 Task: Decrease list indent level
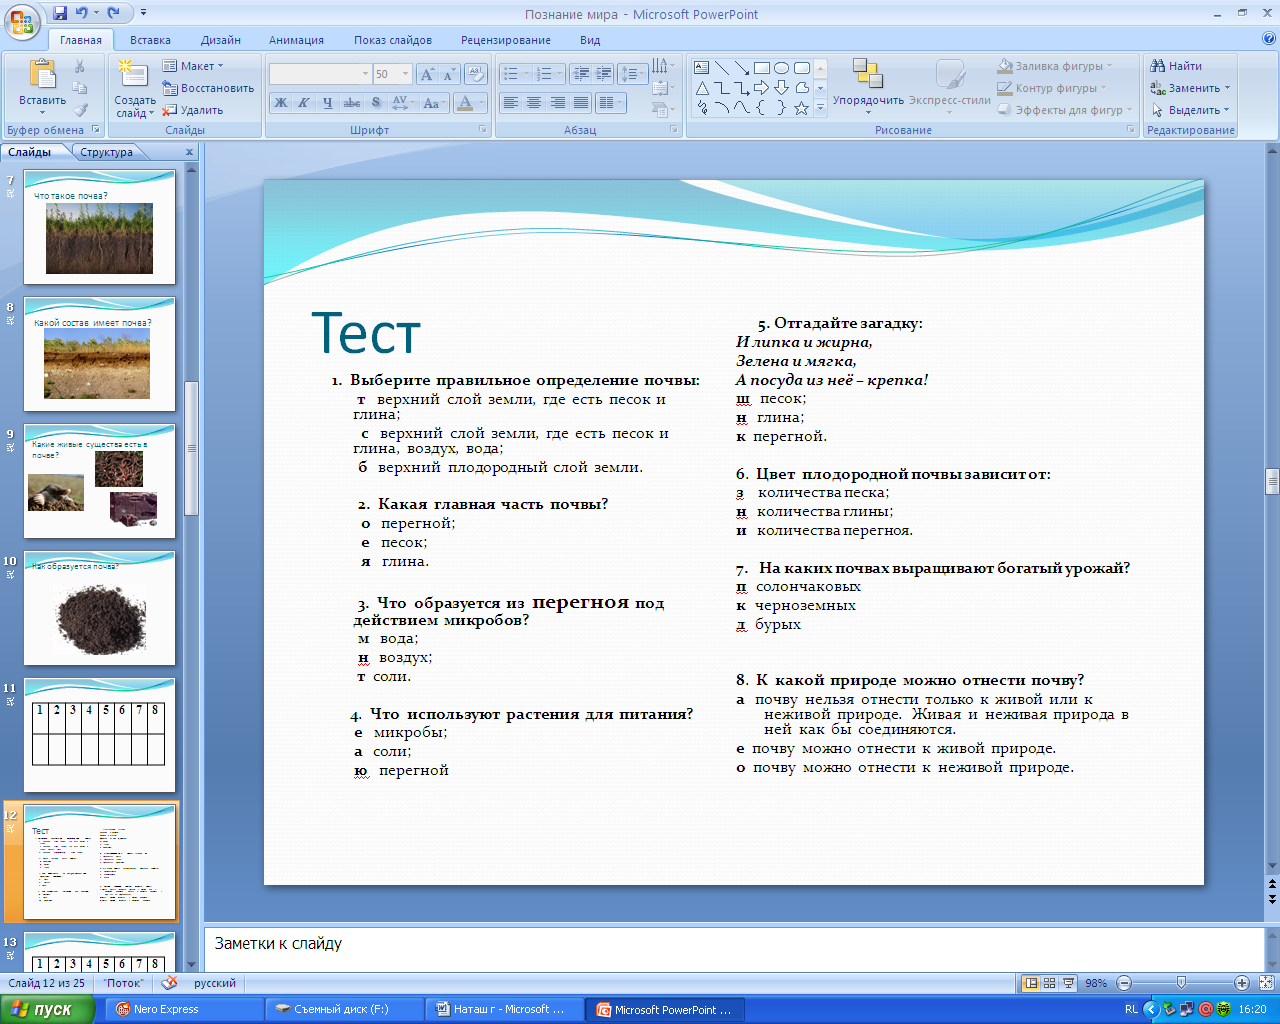581,74
